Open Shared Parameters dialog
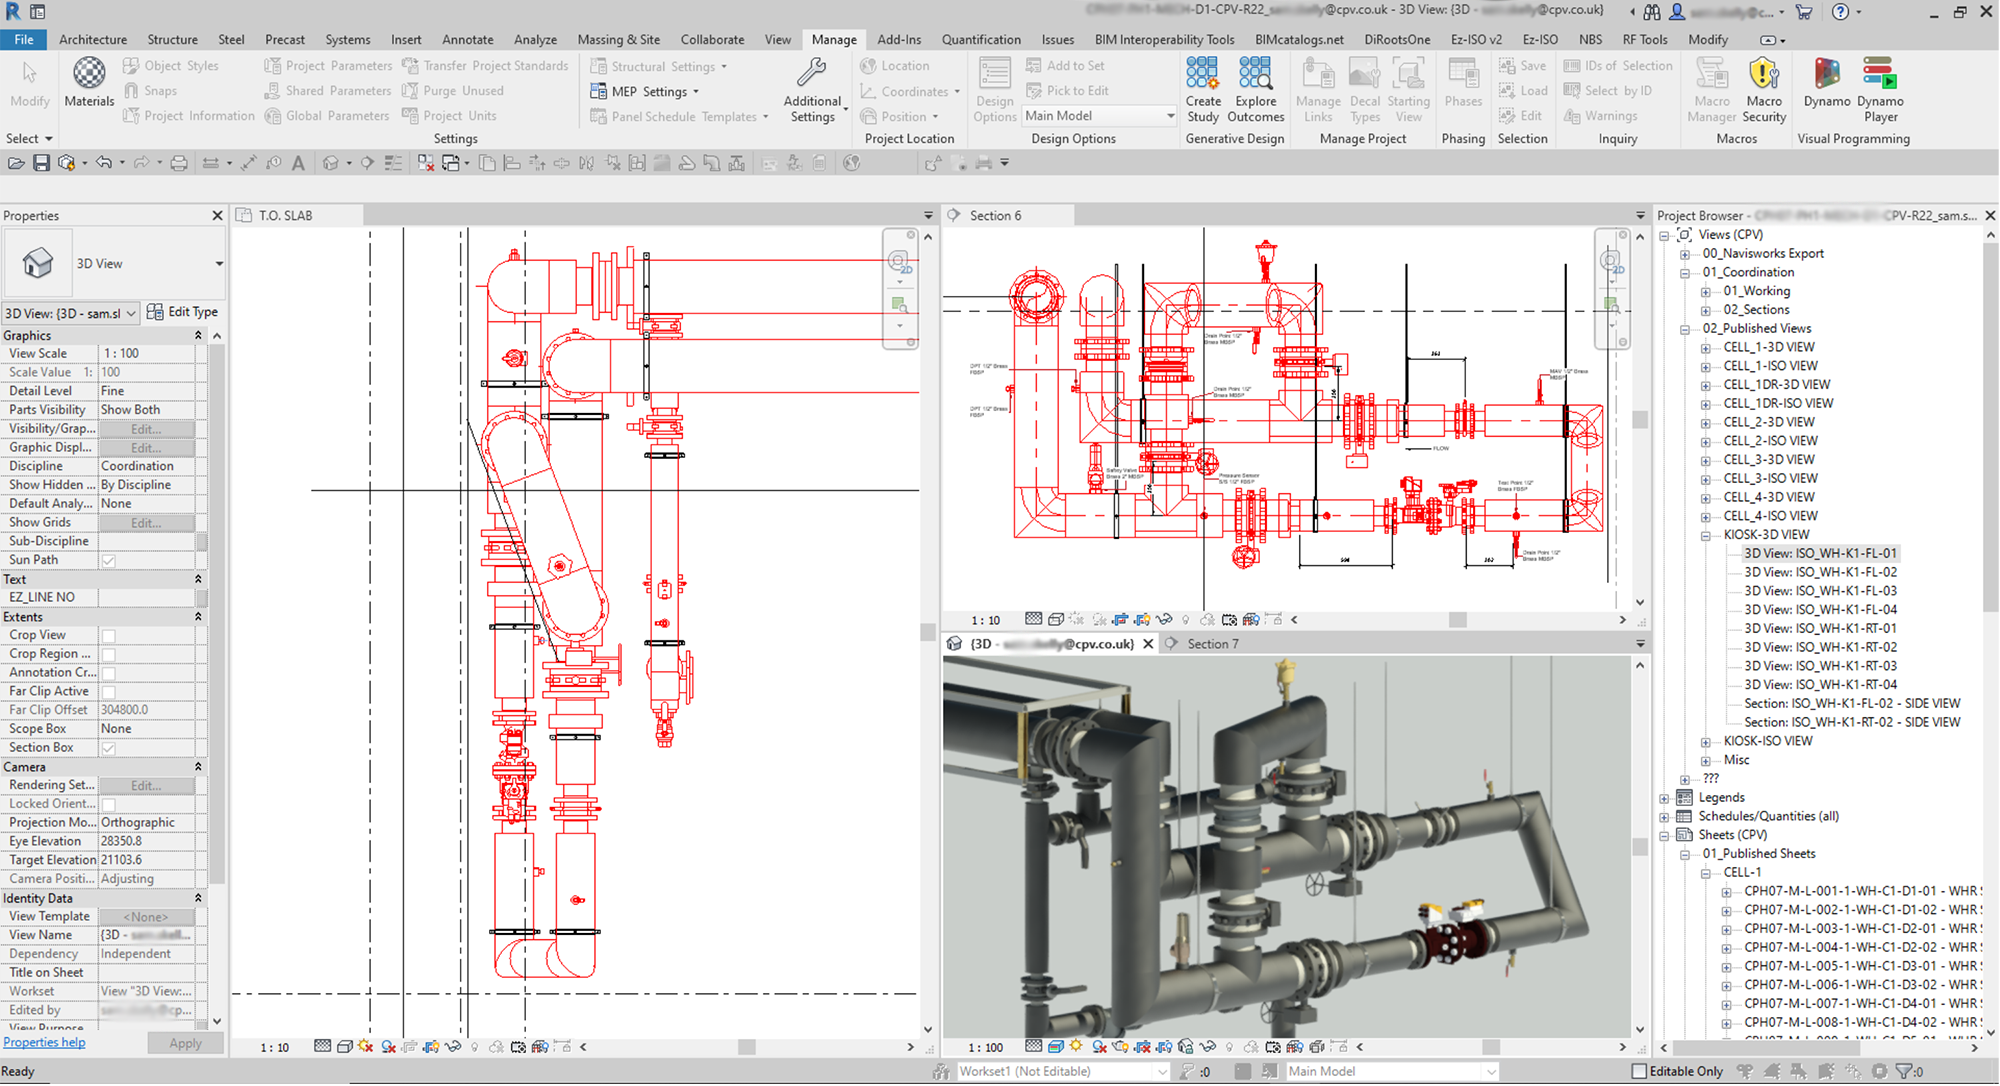This screenshot has width=2000, height=1086. [x=328, y=91]
